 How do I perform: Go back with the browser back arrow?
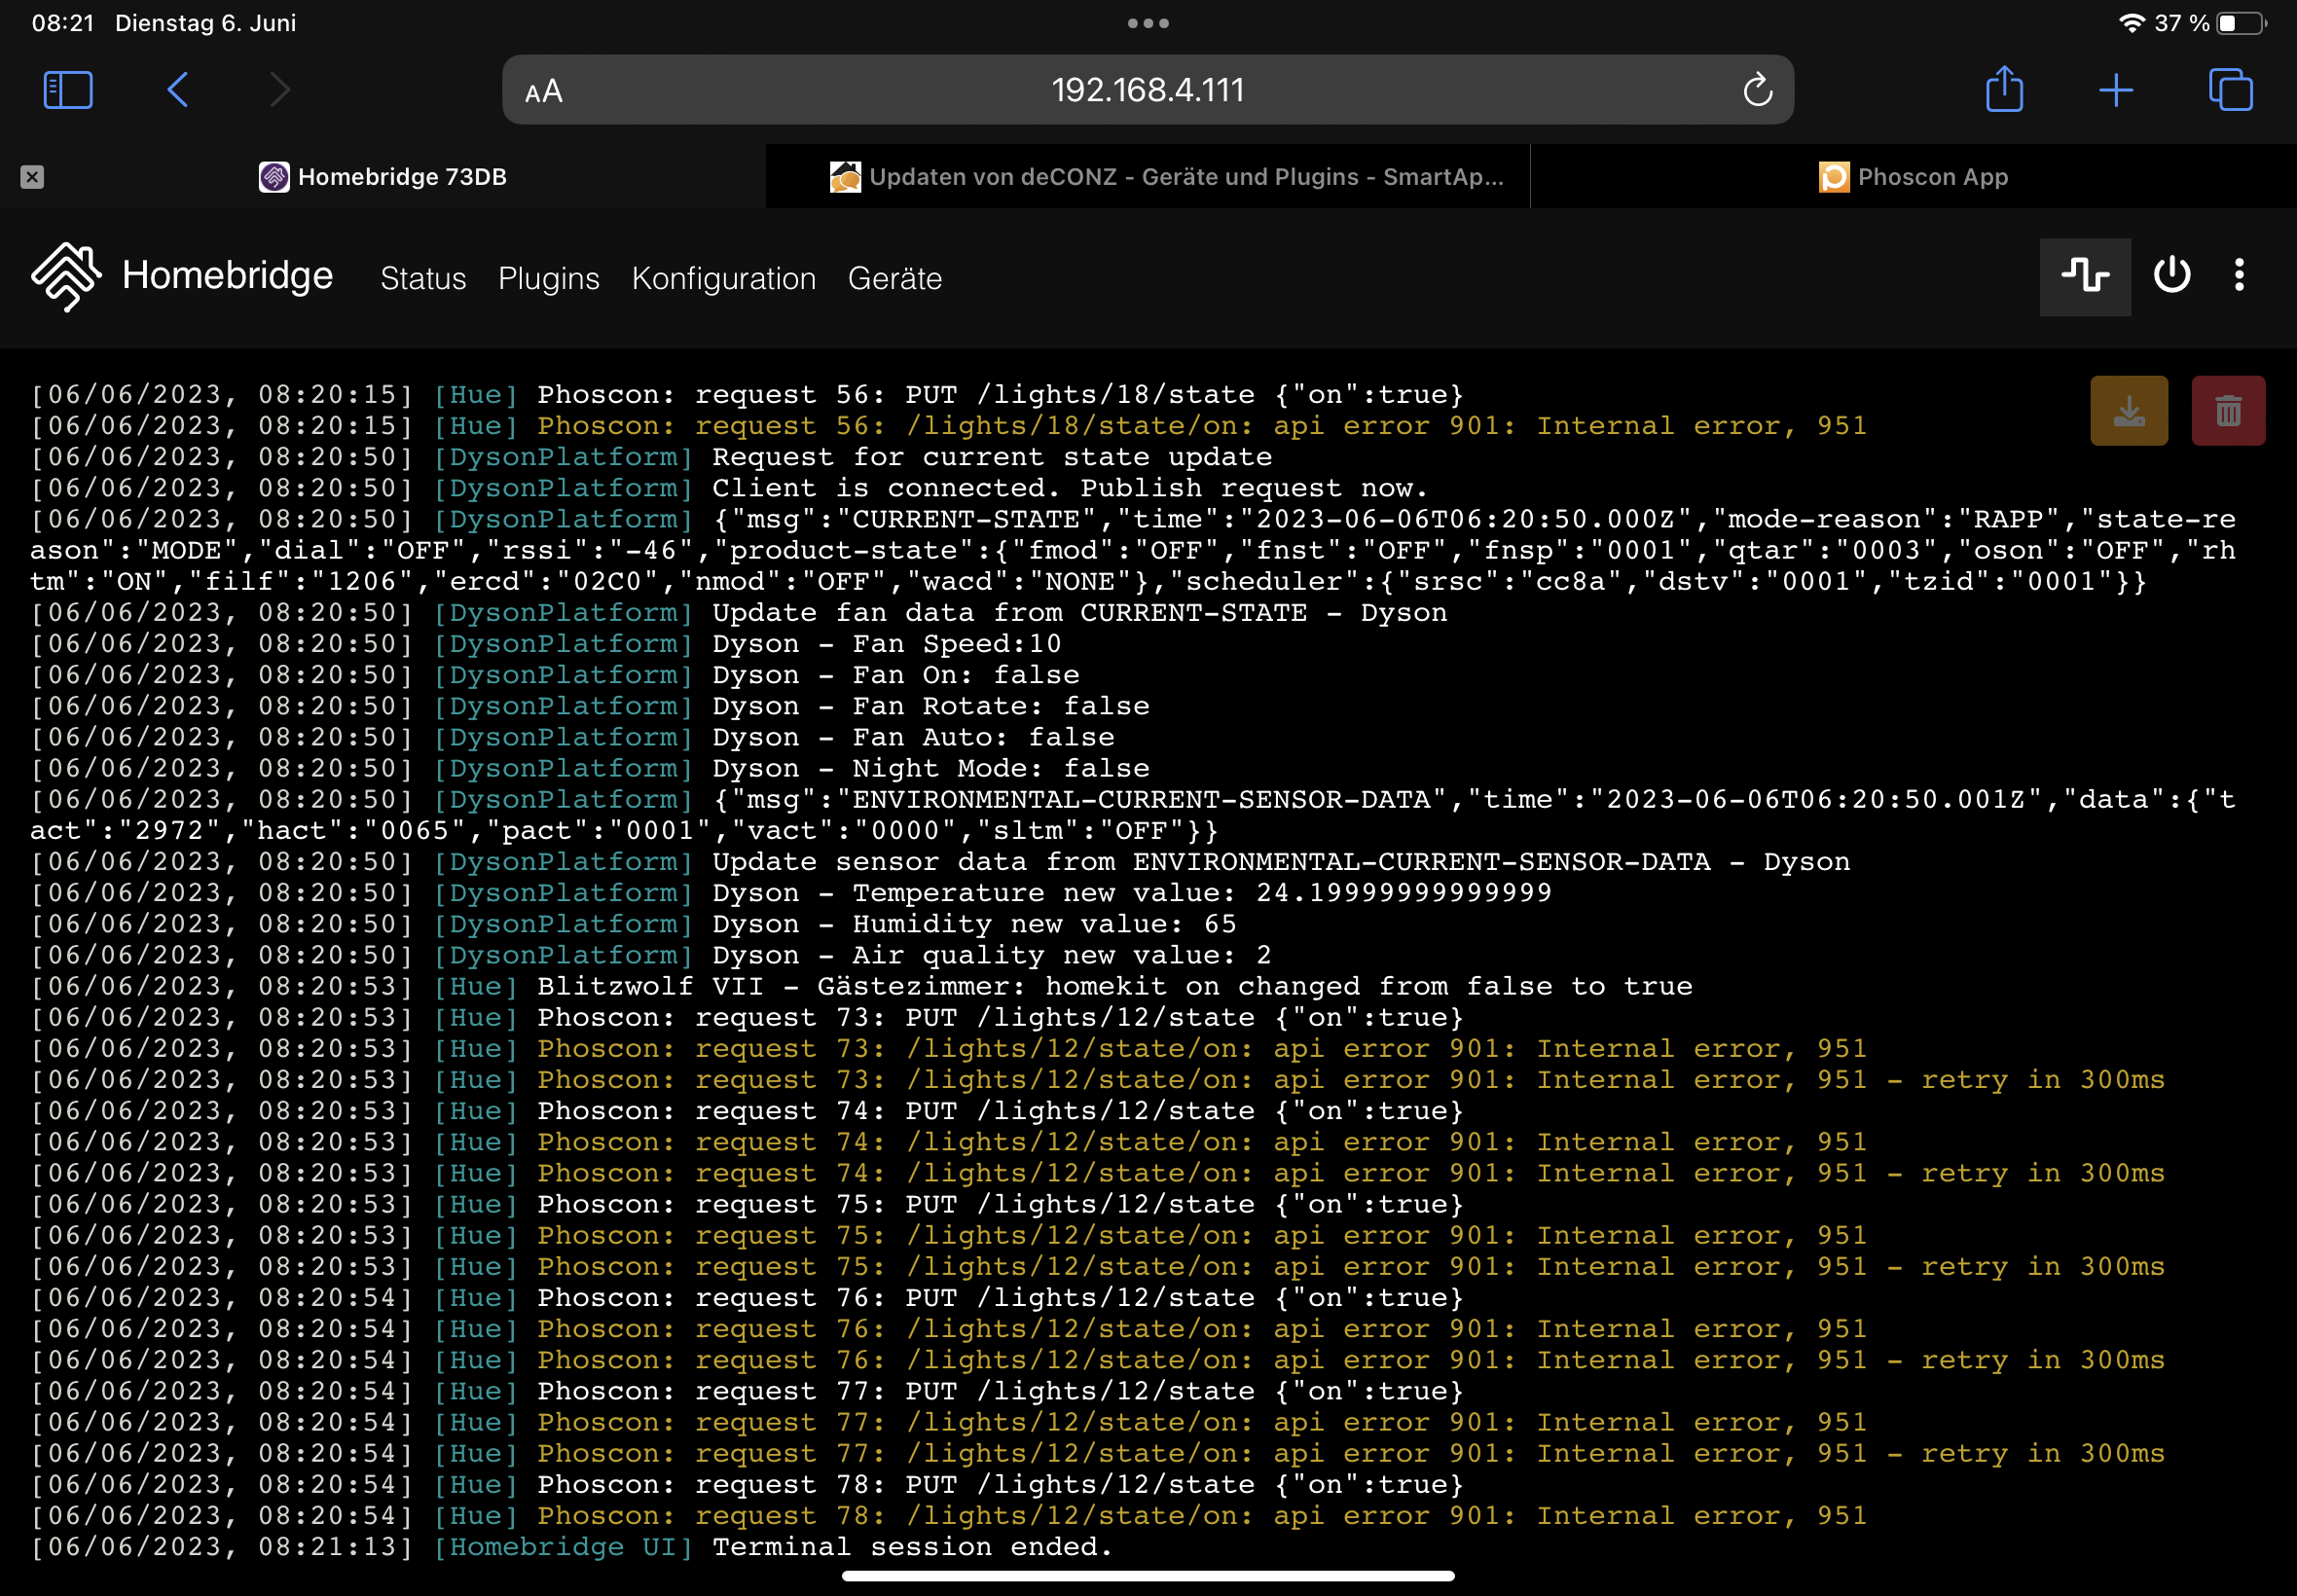point(178,90)
